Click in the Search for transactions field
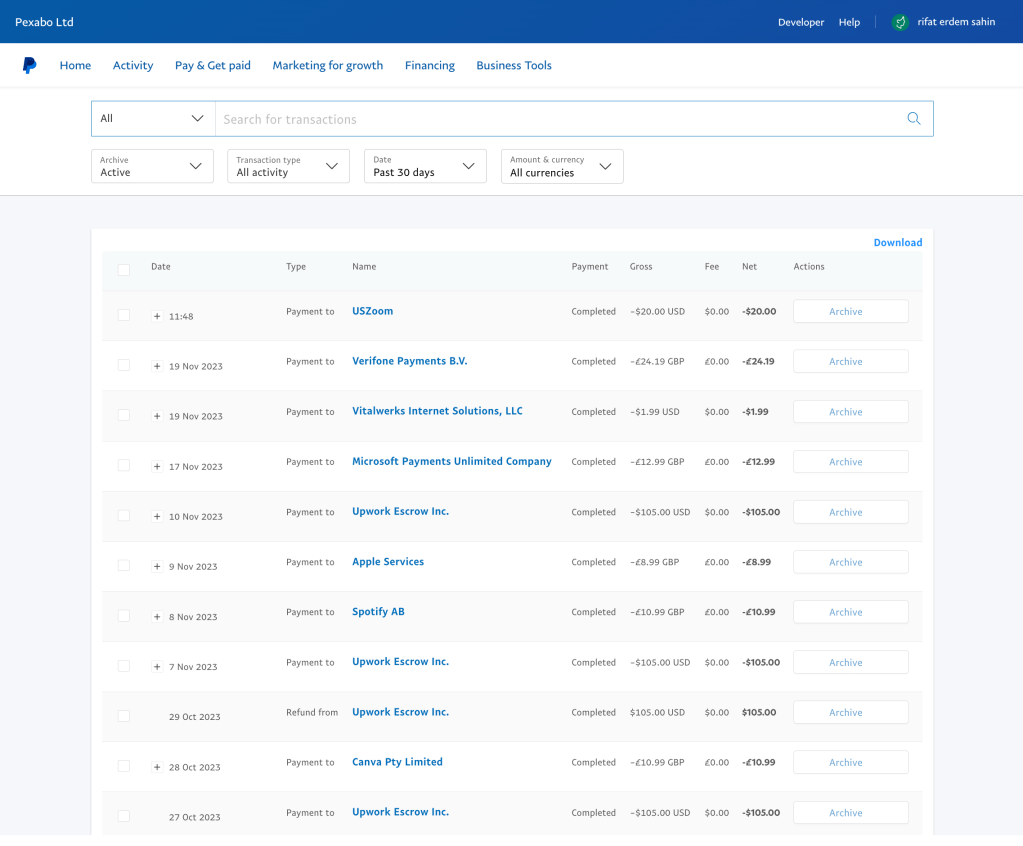This screenshot has height=846, width=1023. tap(561, 119)
